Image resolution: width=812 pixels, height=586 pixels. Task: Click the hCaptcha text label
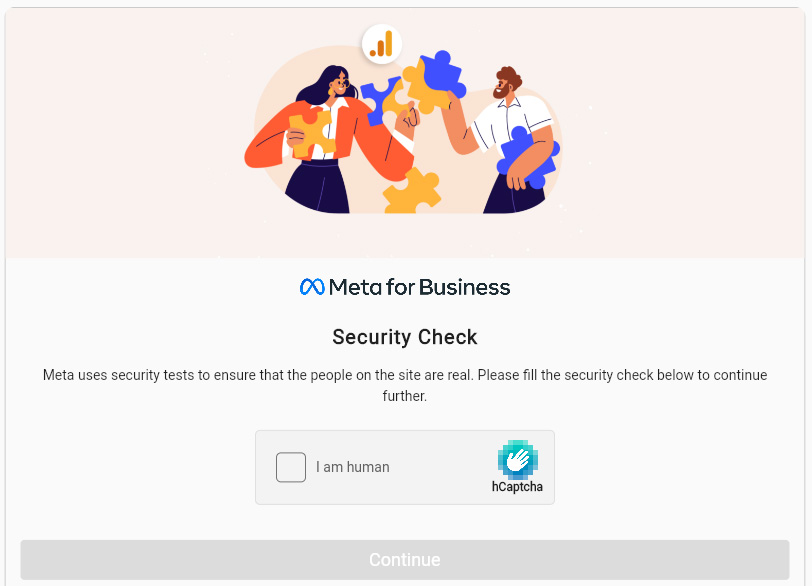pyautogui.click(x=517, y=487)
